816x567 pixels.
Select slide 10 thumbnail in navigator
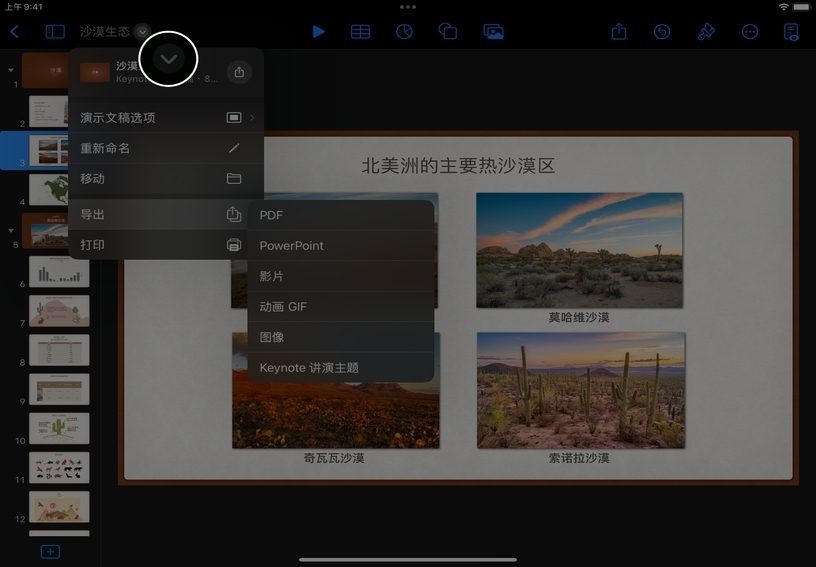[59, 429]
